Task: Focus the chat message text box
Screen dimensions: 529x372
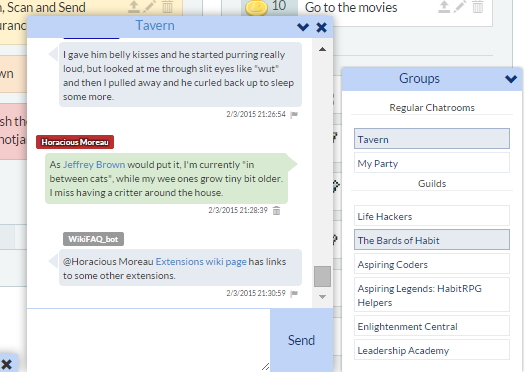Action: coord(148,340)
